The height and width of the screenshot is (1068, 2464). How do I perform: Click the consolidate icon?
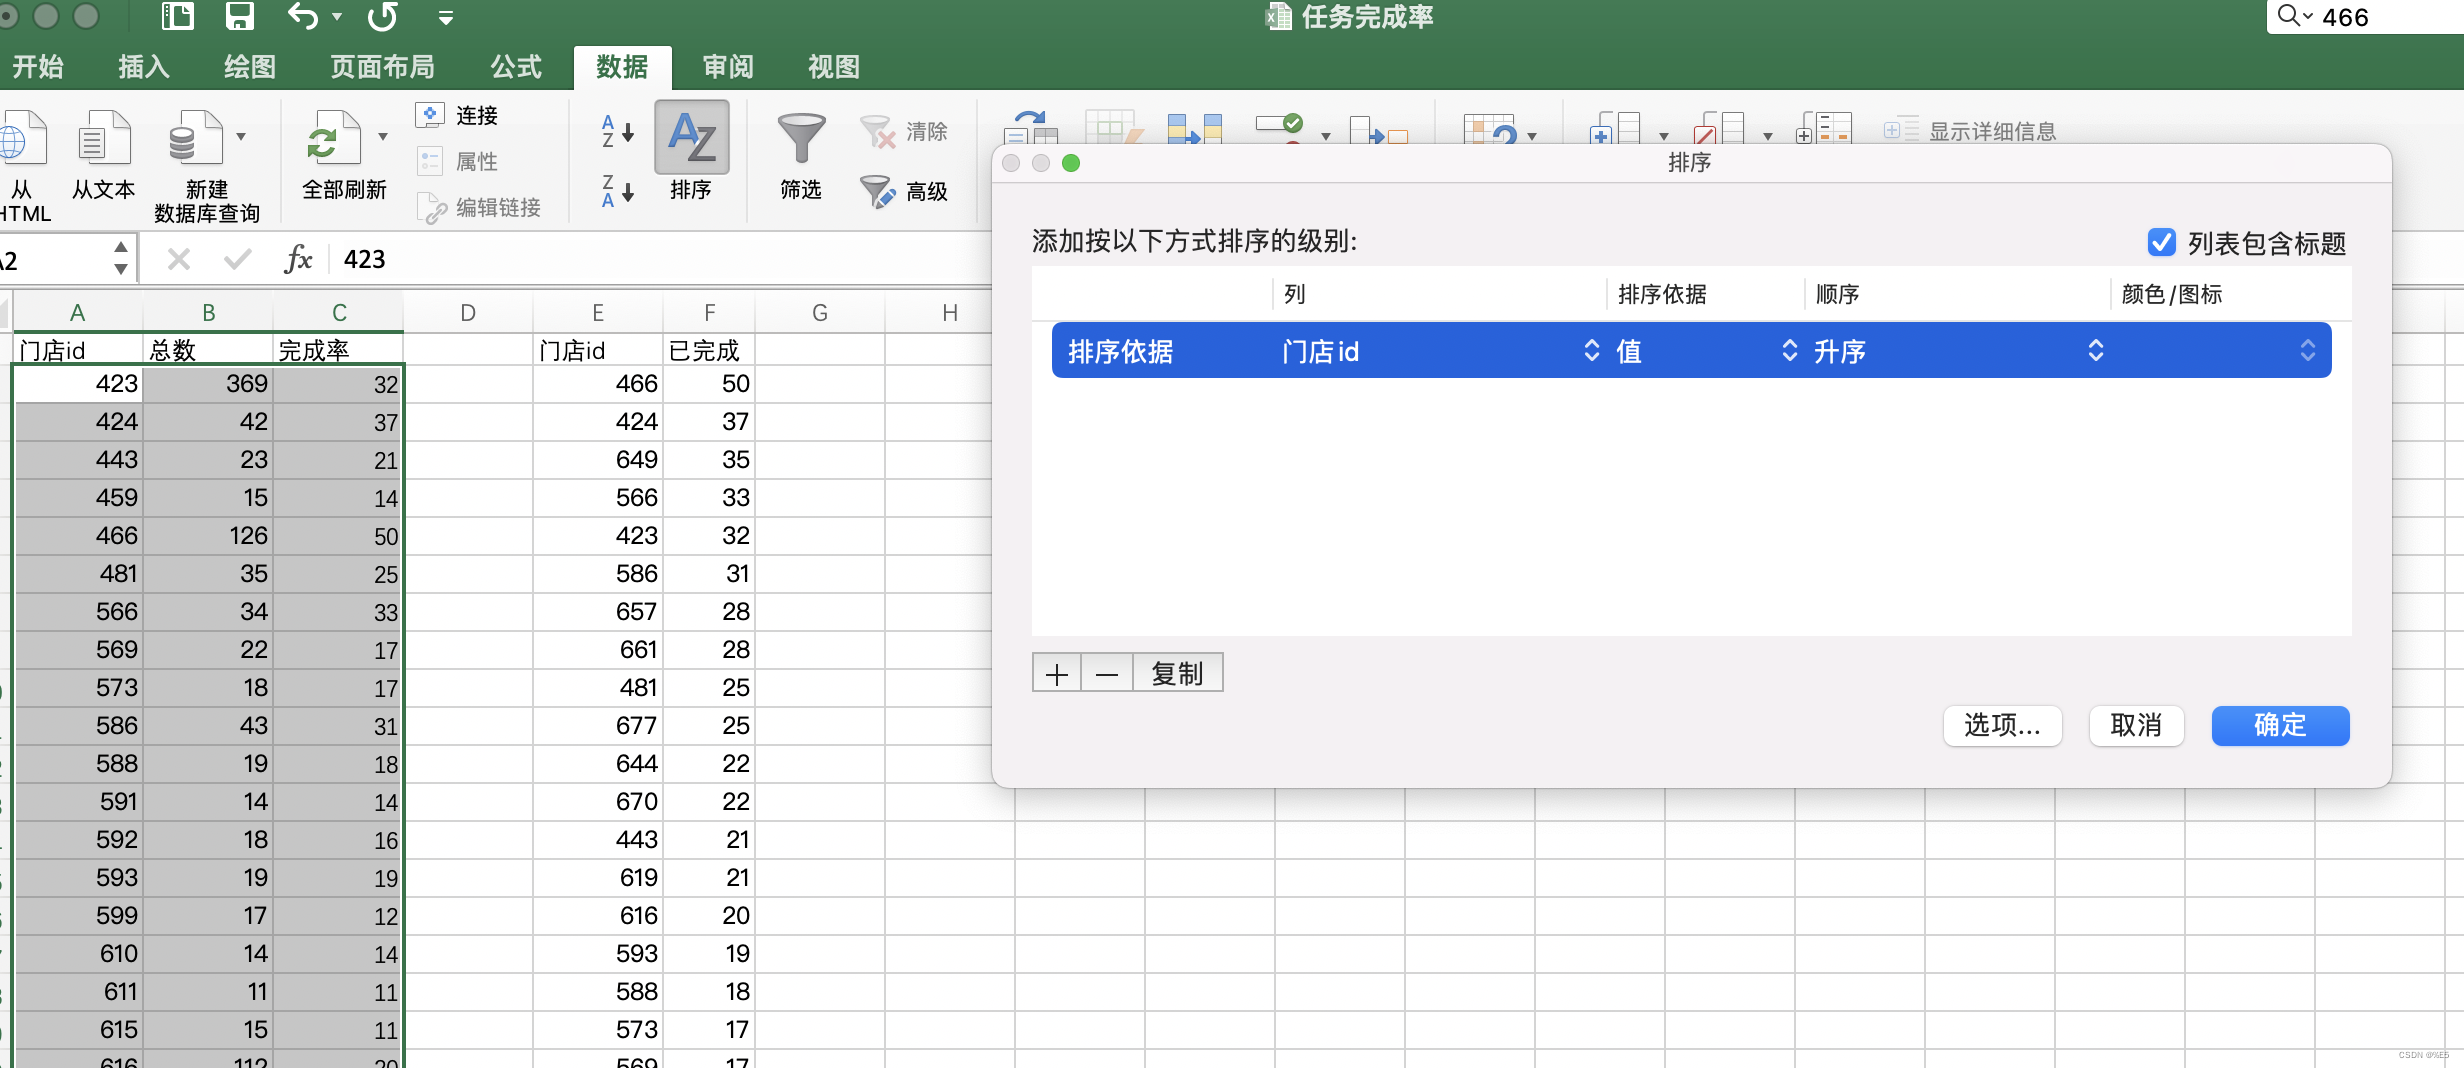[1378, 129]
